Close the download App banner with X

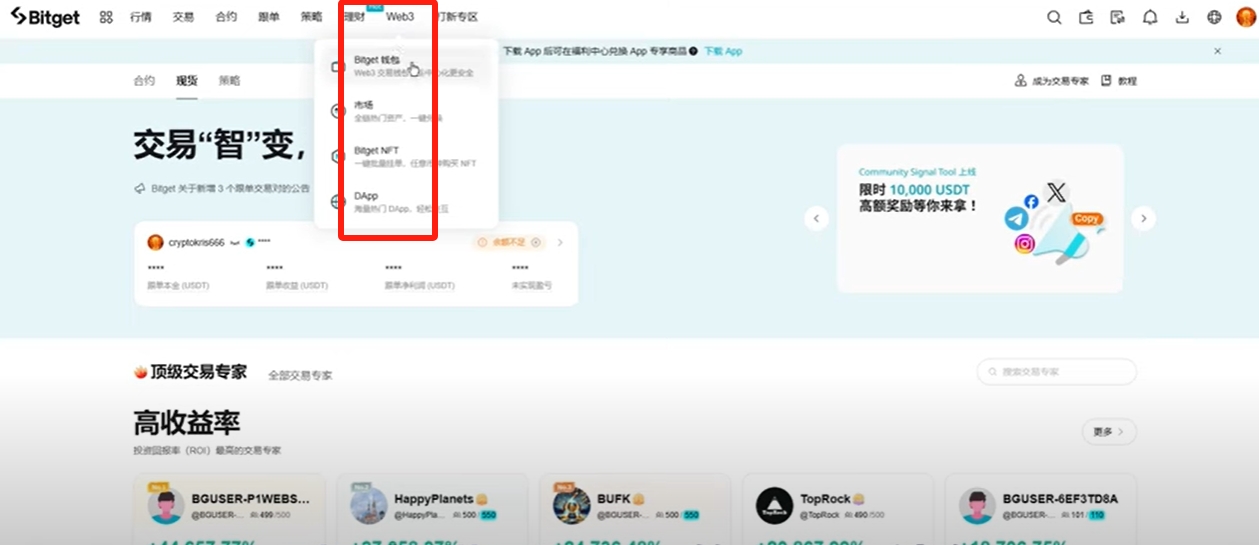(1217, 51)
